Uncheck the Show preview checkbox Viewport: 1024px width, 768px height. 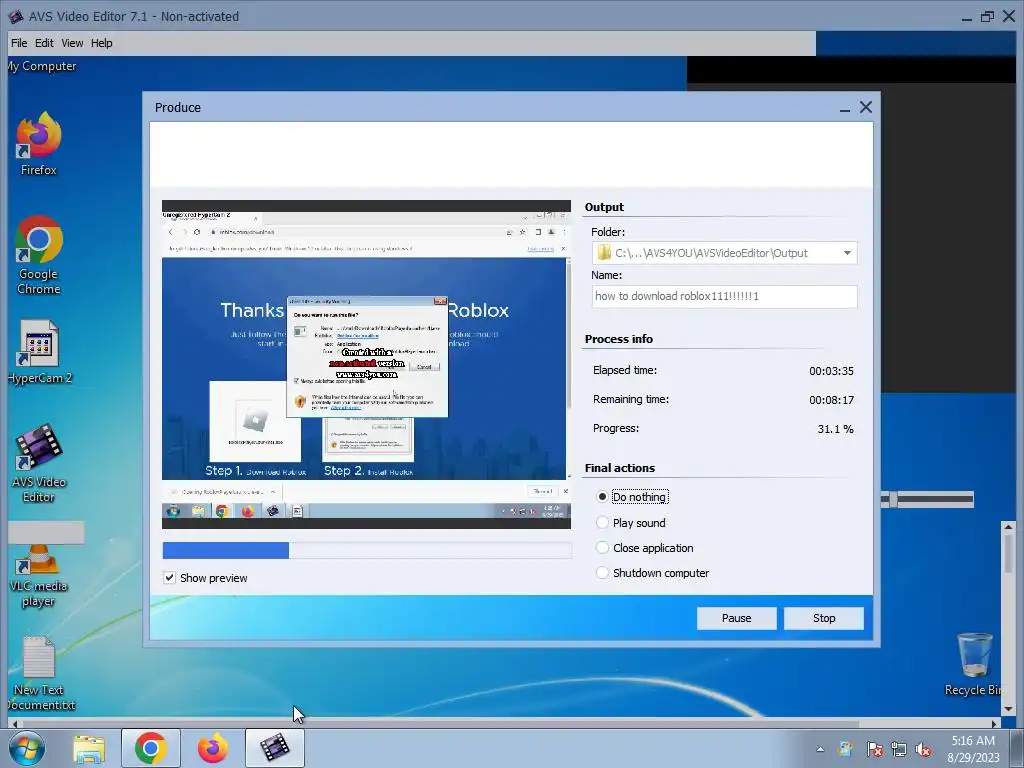(170, 578)
